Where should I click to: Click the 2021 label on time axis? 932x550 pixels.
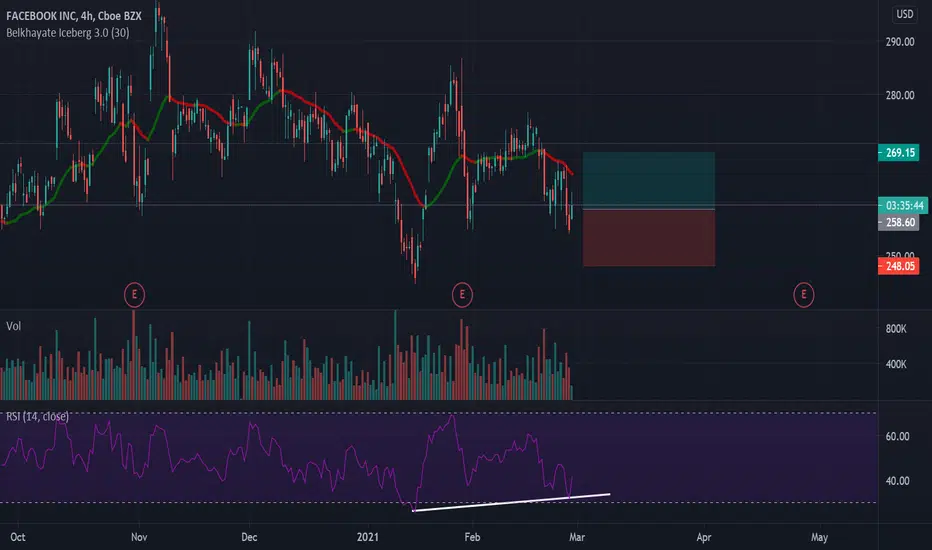click(x=367, y=537)
